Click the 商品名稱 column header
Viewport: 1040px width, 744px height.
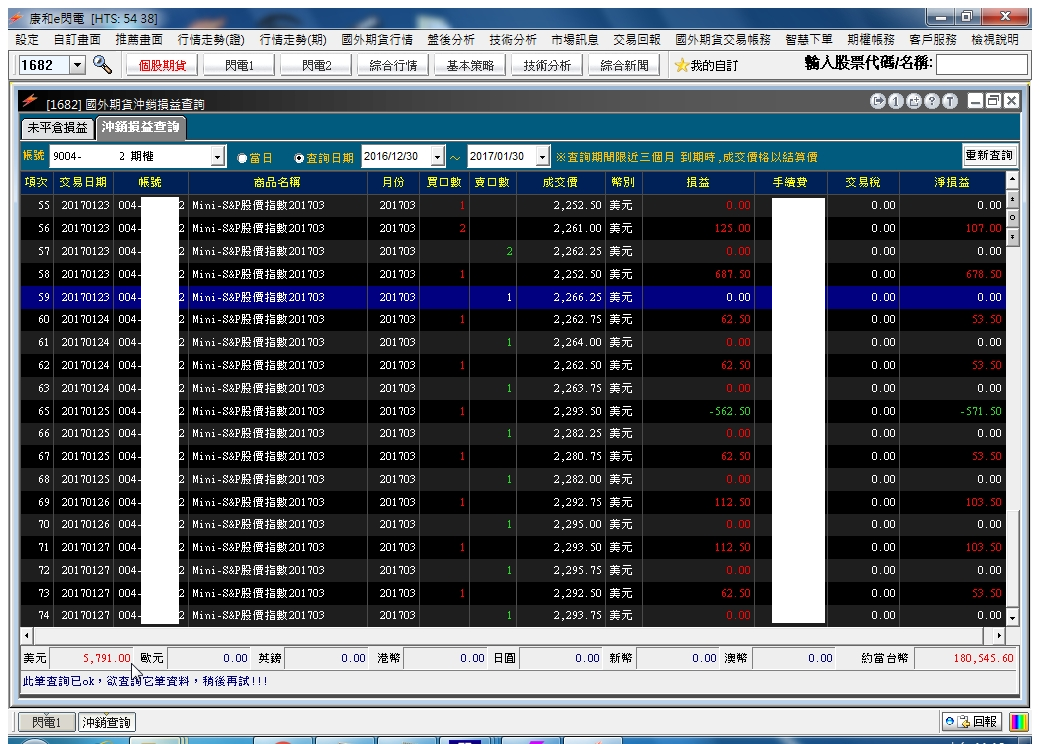pyautogui.click(x=277, y=182)
